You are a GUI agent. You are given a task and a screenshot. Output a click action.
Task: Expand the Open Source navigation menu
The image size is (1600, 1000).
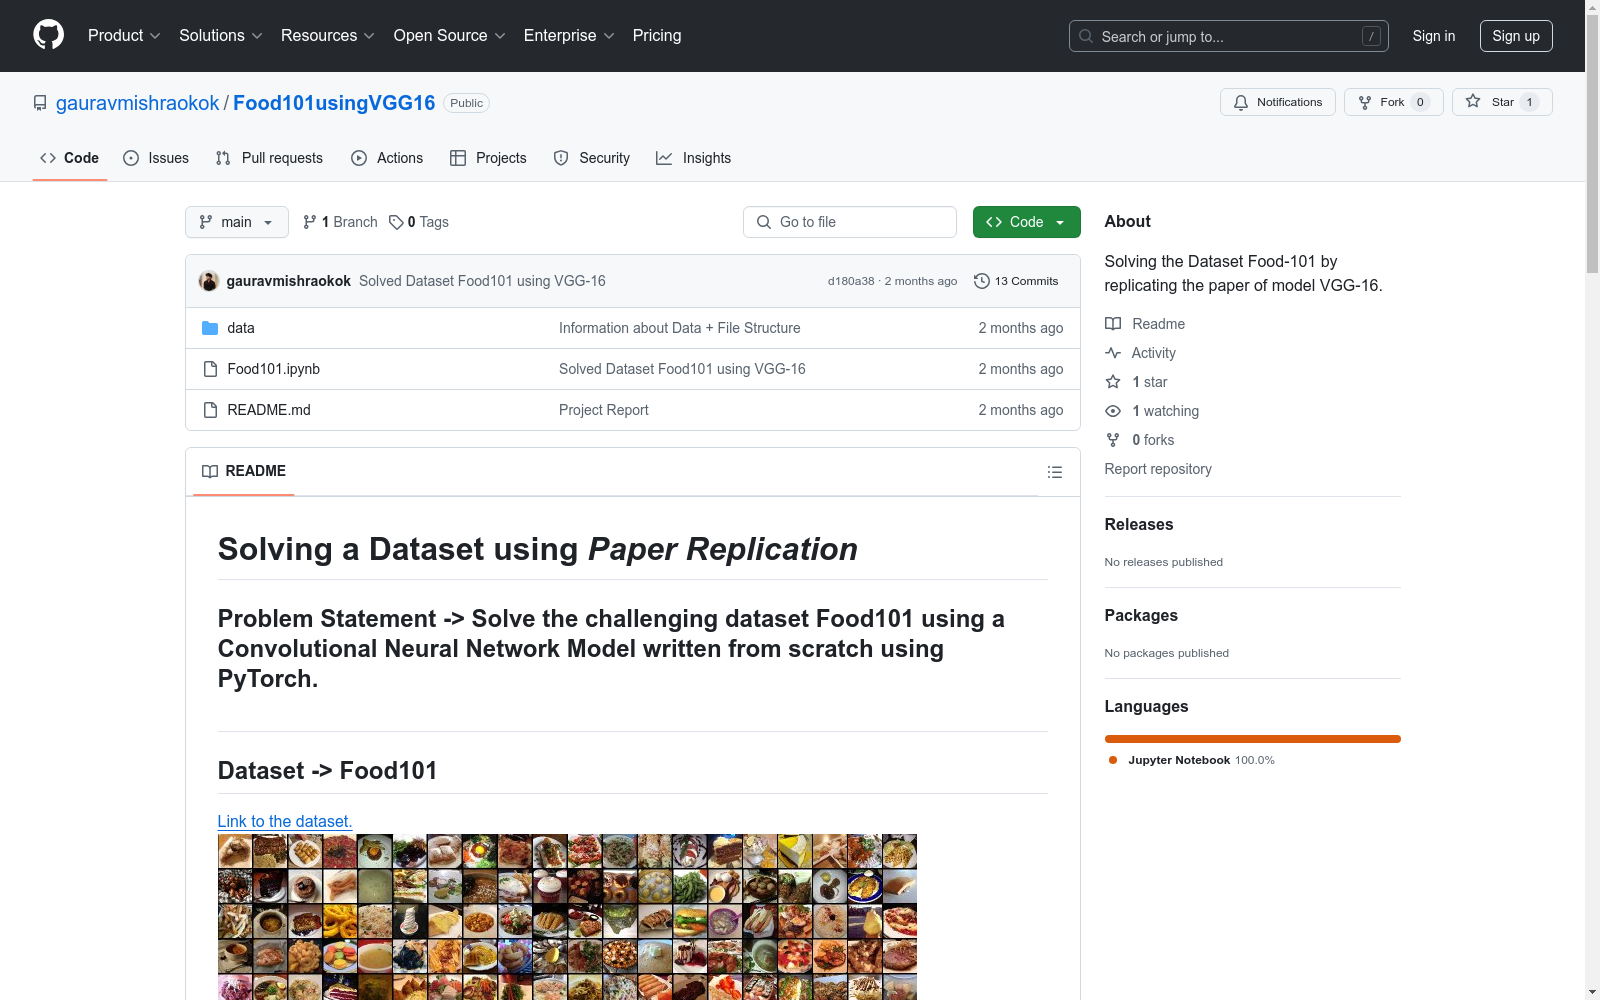coord(449,36)
